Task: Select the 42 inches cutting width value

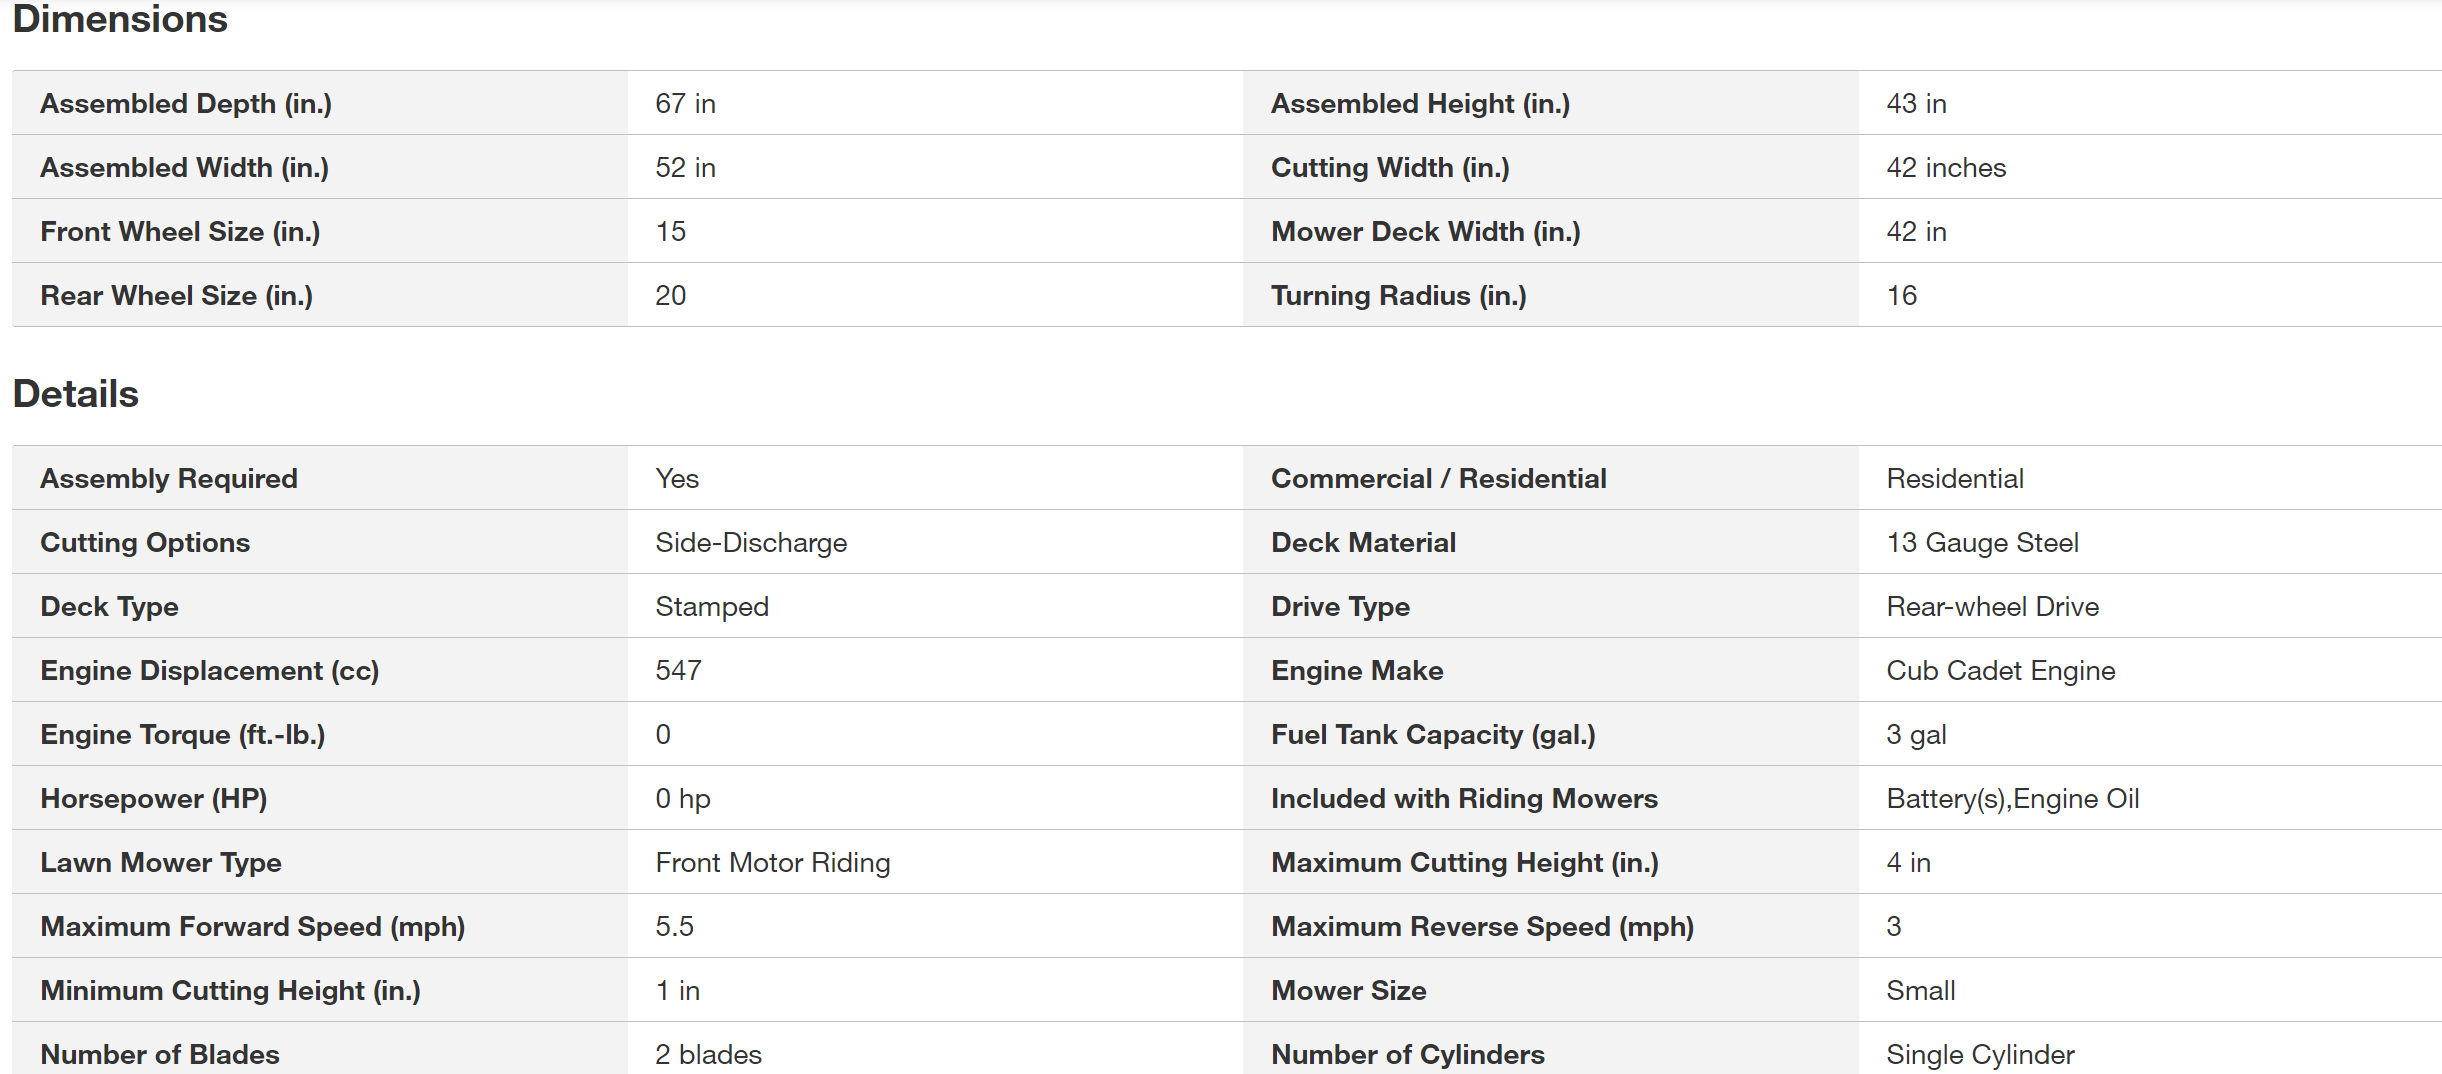Action: pos(1946,168)
